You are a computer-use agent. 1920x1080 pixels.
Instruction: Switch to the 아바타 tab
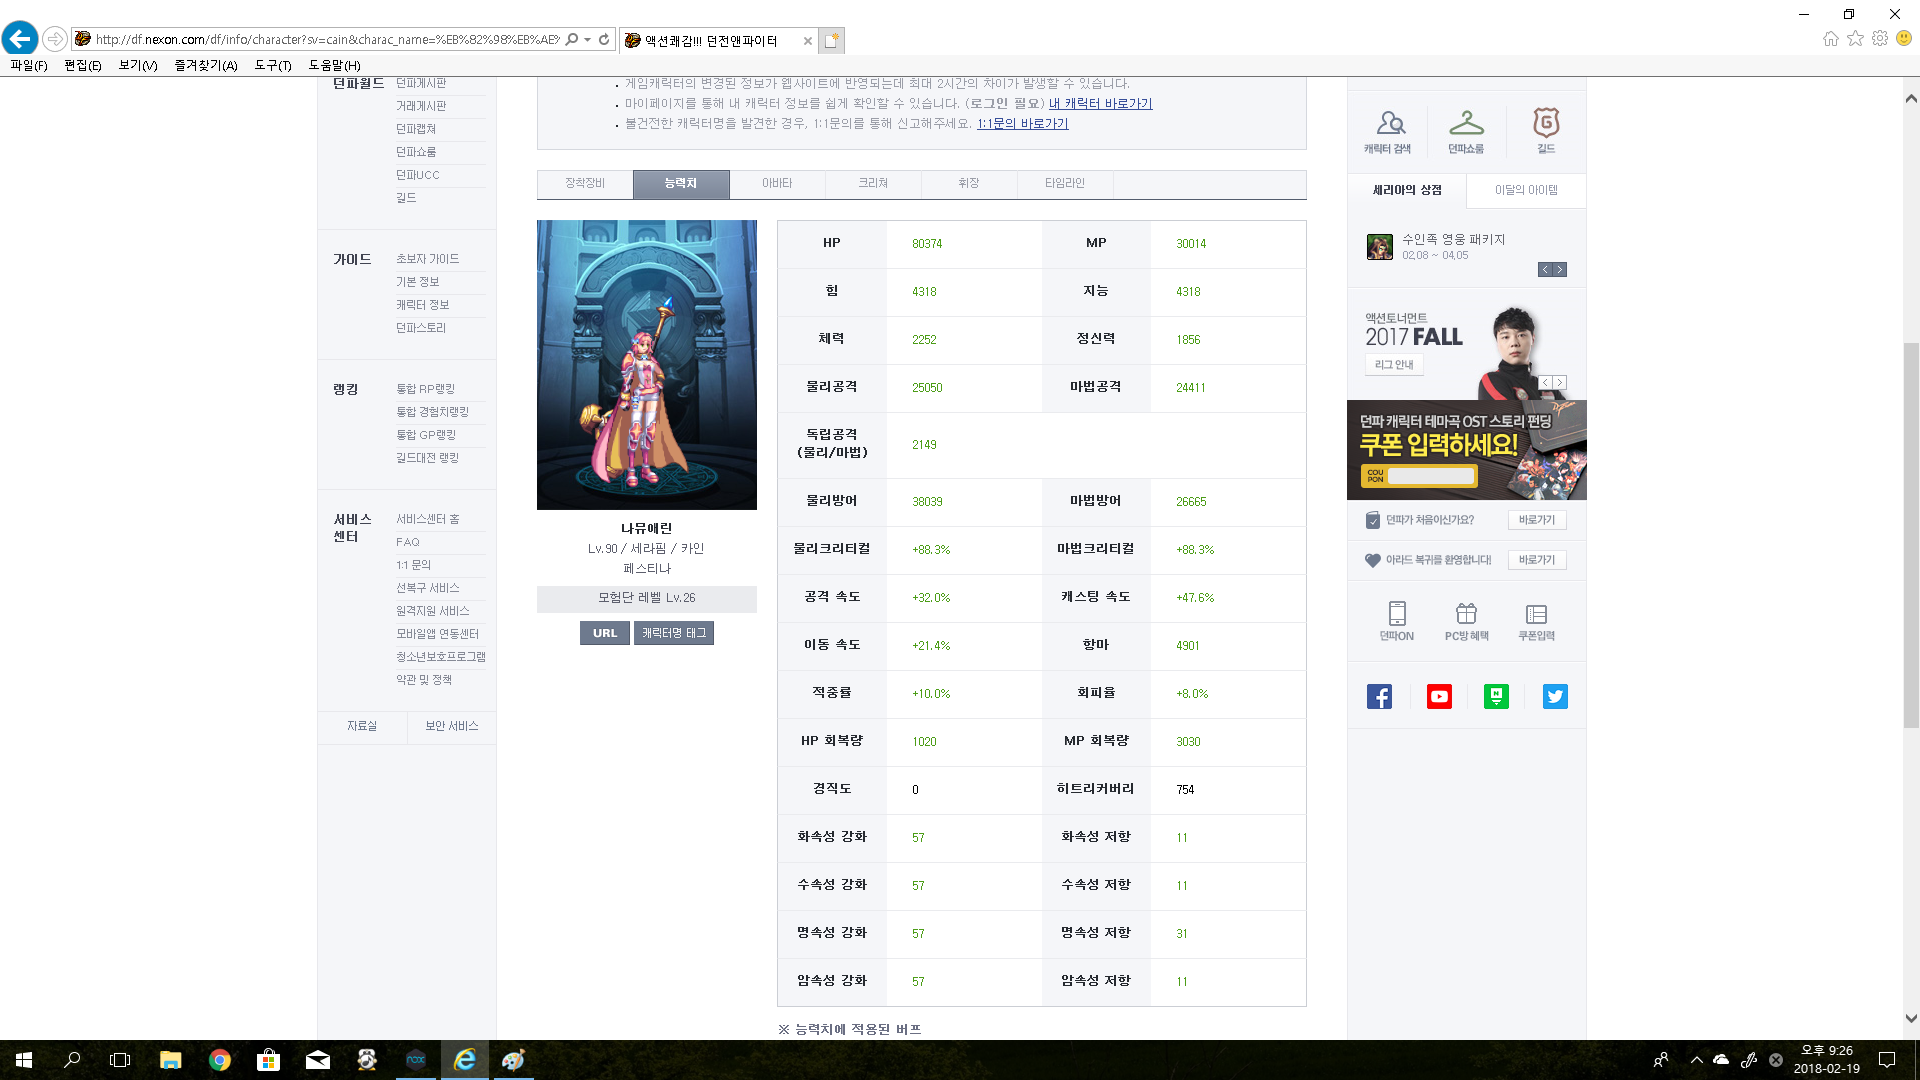pos(777,184)
